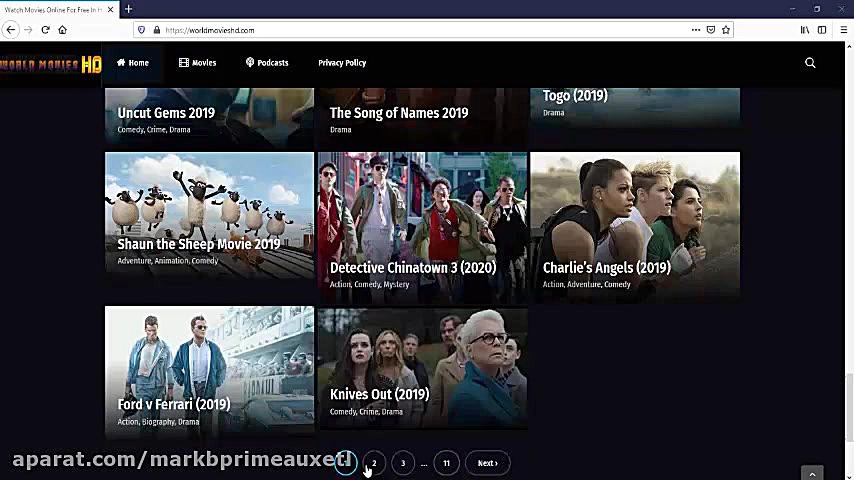854x480 pixels.
Task: Click the tracking protection shield icon
Action: [x=142, y=30]
